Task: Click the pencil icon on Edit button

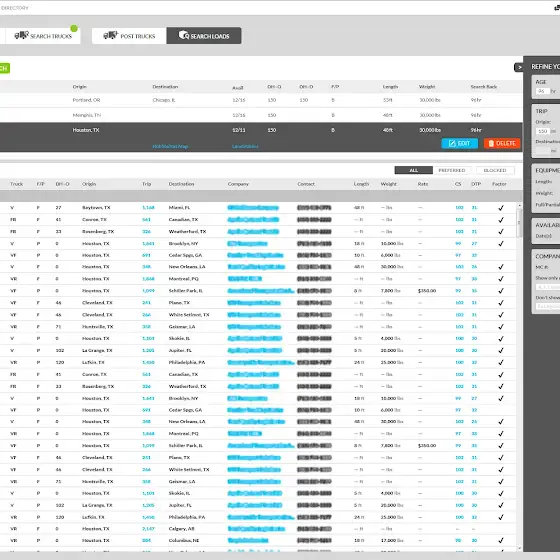Action: click(x=452, y=144)
